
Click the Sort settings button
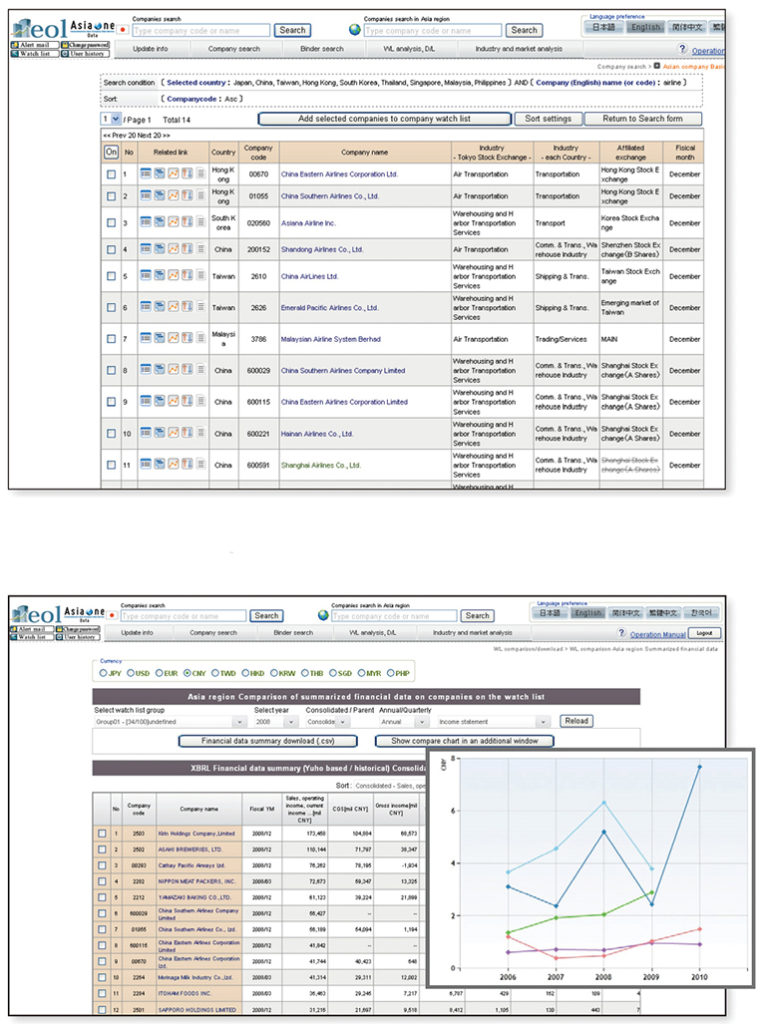click(x=548, y=119)
